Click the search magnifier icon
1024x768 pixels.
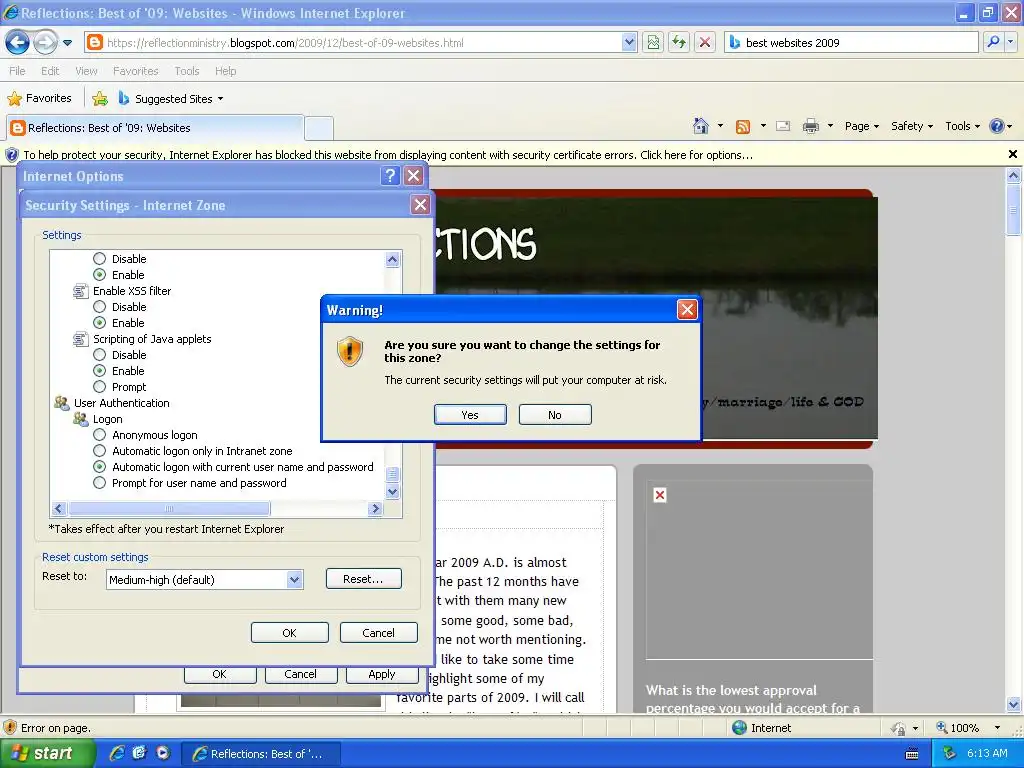[993, 42]
